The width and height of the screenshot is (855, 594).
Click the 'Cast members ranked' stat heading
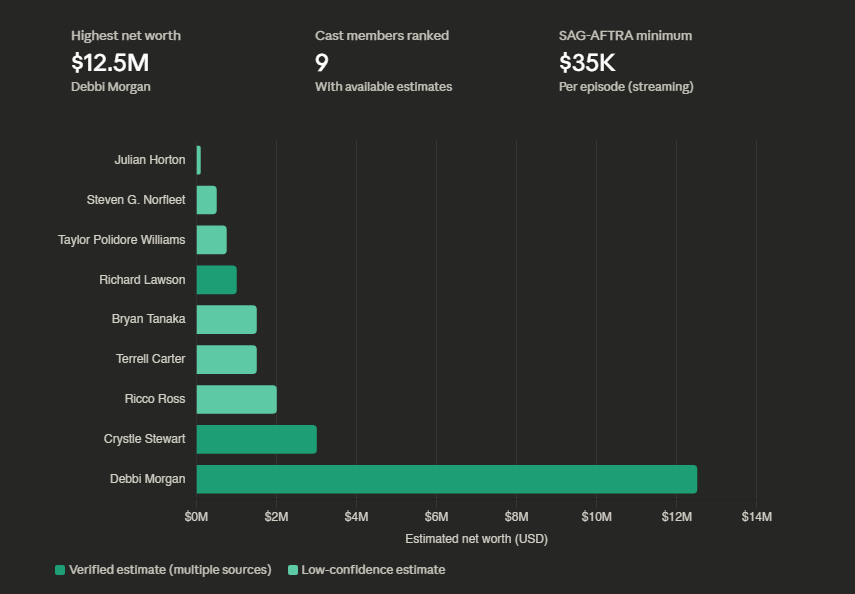[x=382, y=36]
